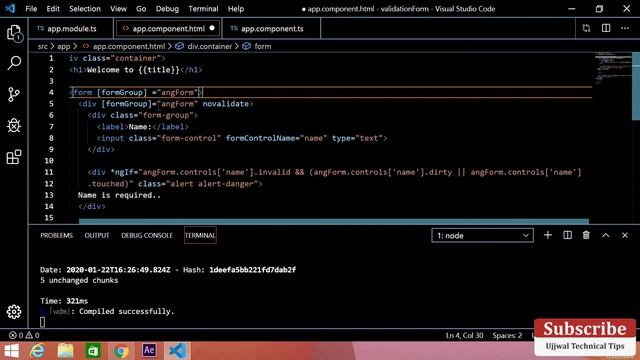Screen dimensions: 640x360
Task: Click the errors and warnings status indicator
Action: 24,335
